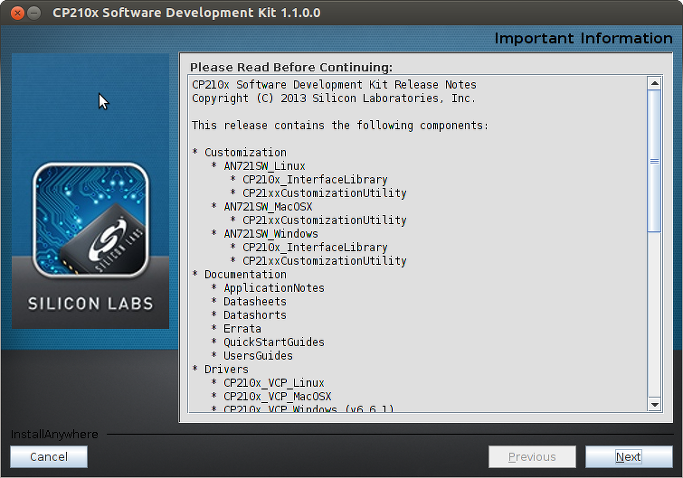Select the 'AN721SW_Windows' line

(x=271, y=234)
